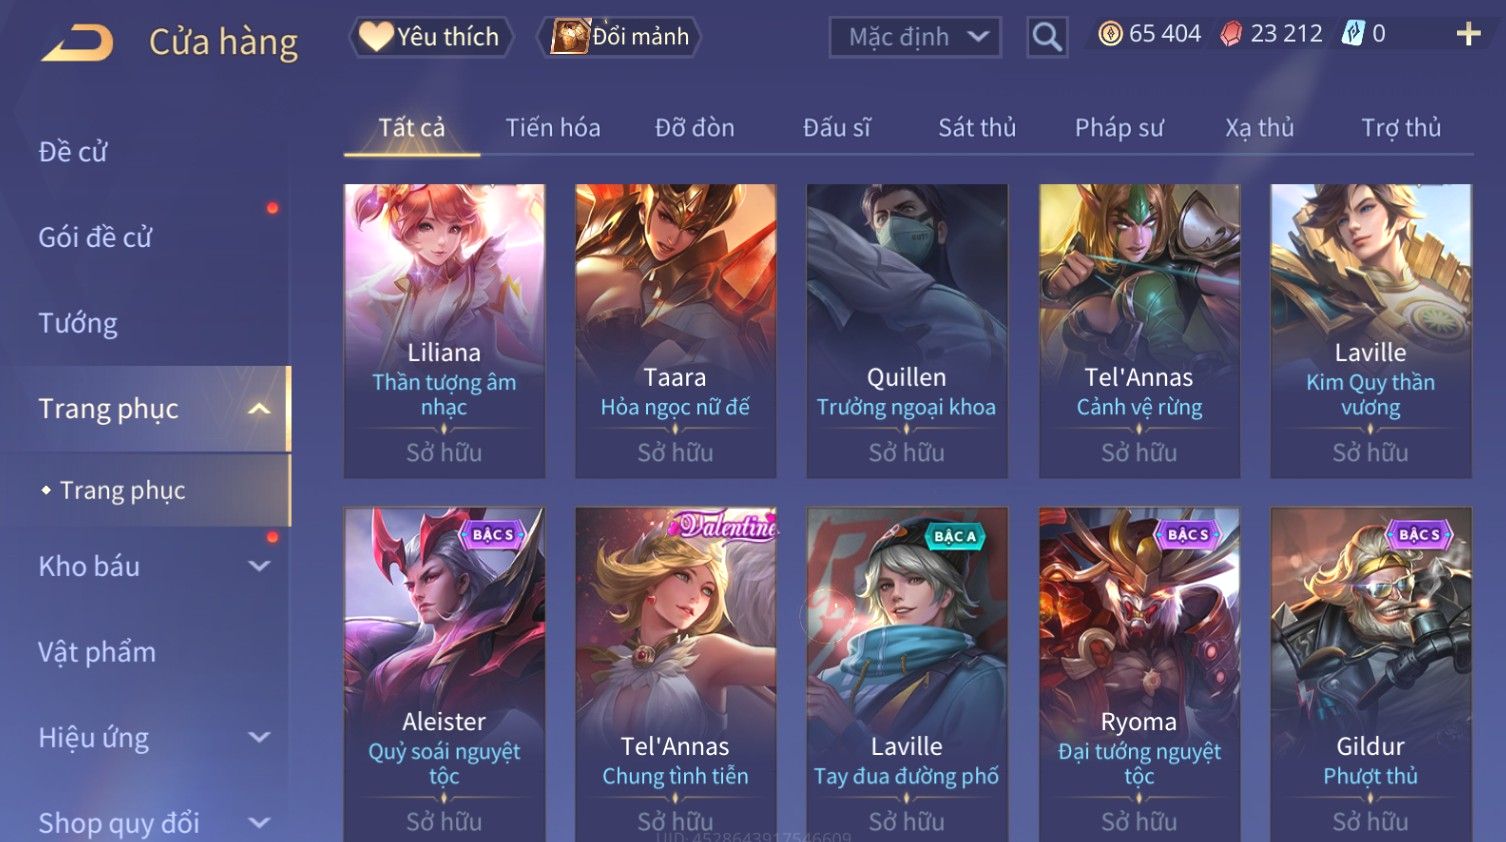This screenshot has height=842, width=1506.
Task: Switch to the Sát thủ tab
Action: pos(977,128)
